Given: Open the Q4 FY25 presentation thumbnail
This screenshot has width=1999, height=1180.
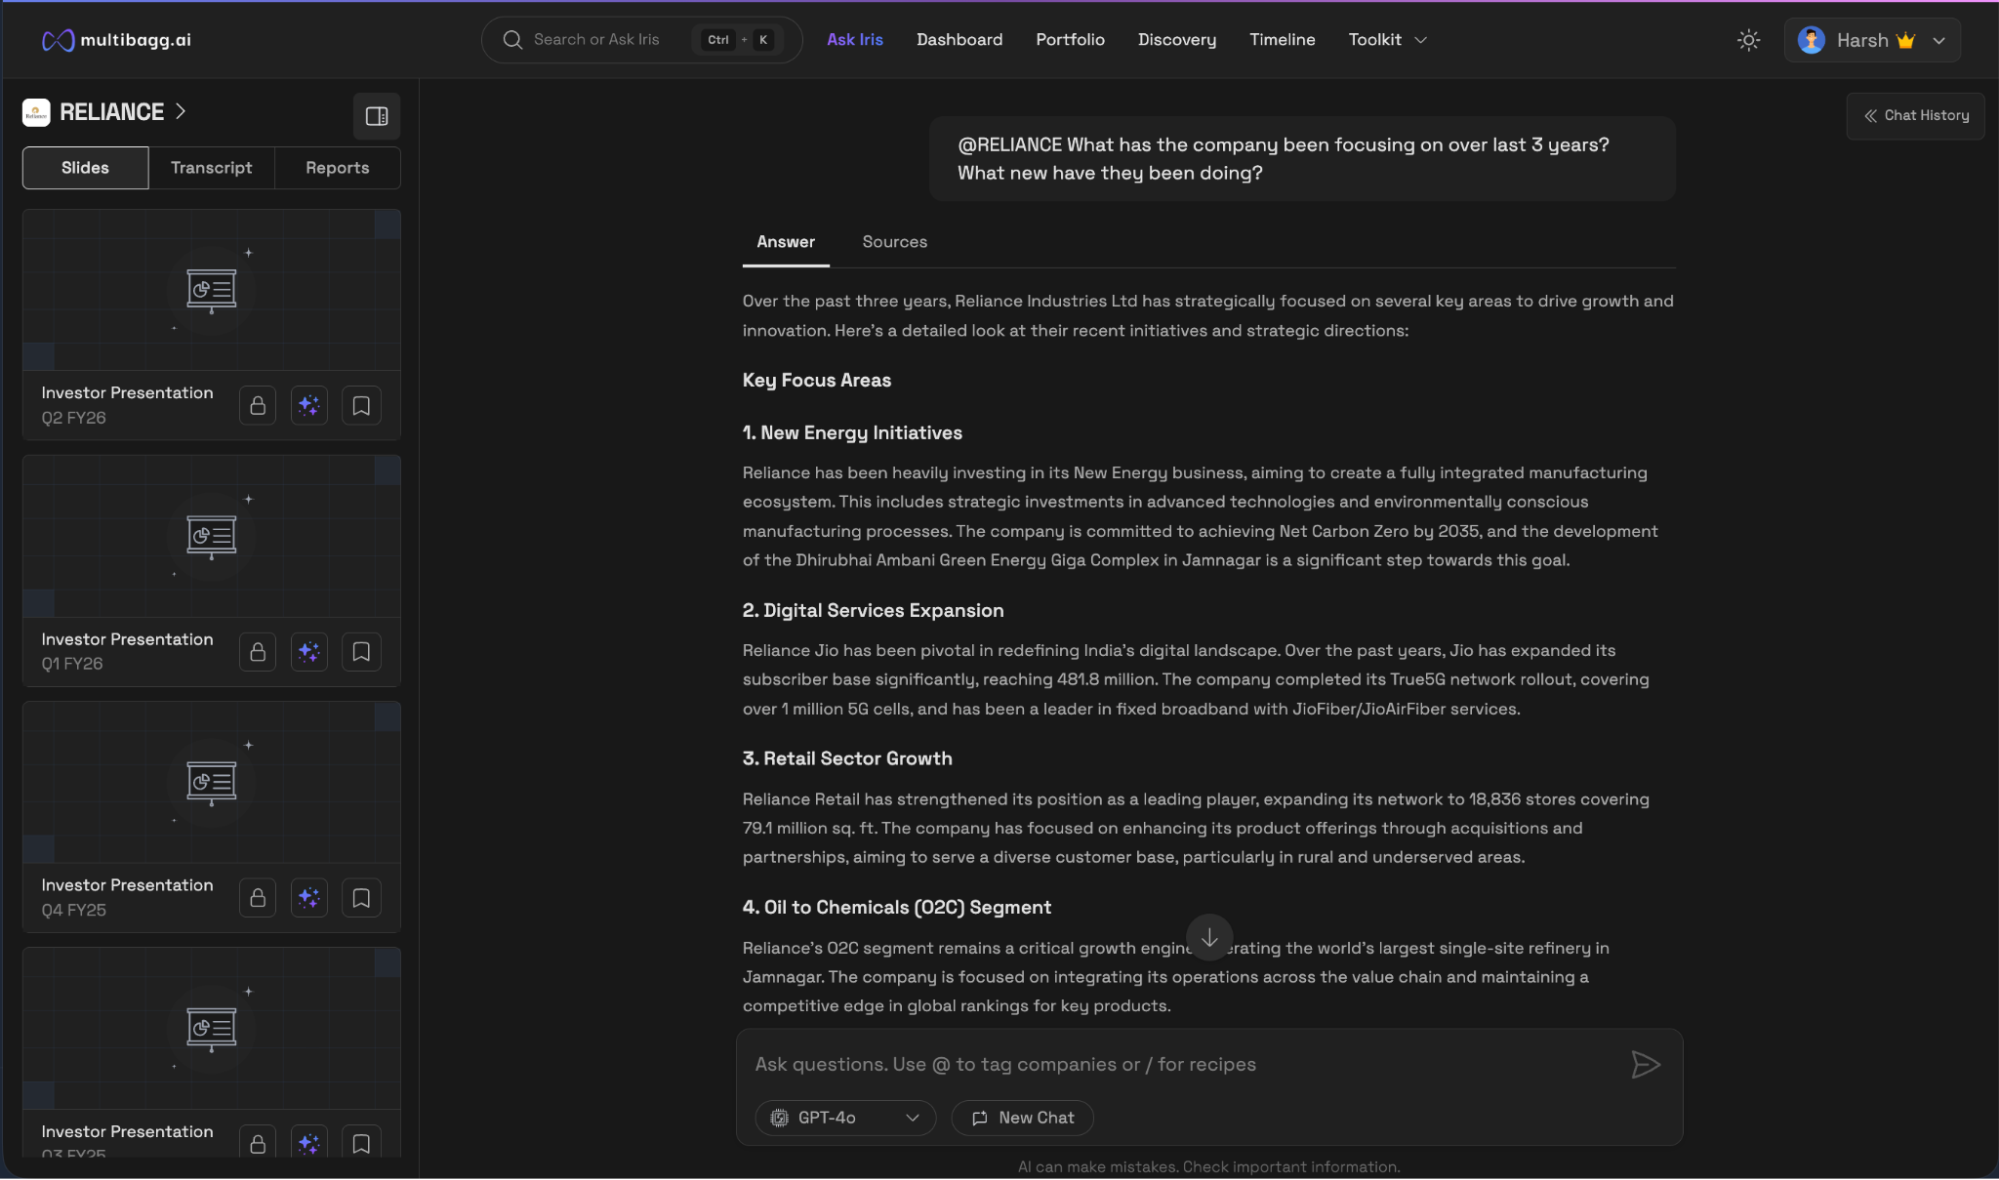Looking at the screenshot, I should (x=211, y=782).
